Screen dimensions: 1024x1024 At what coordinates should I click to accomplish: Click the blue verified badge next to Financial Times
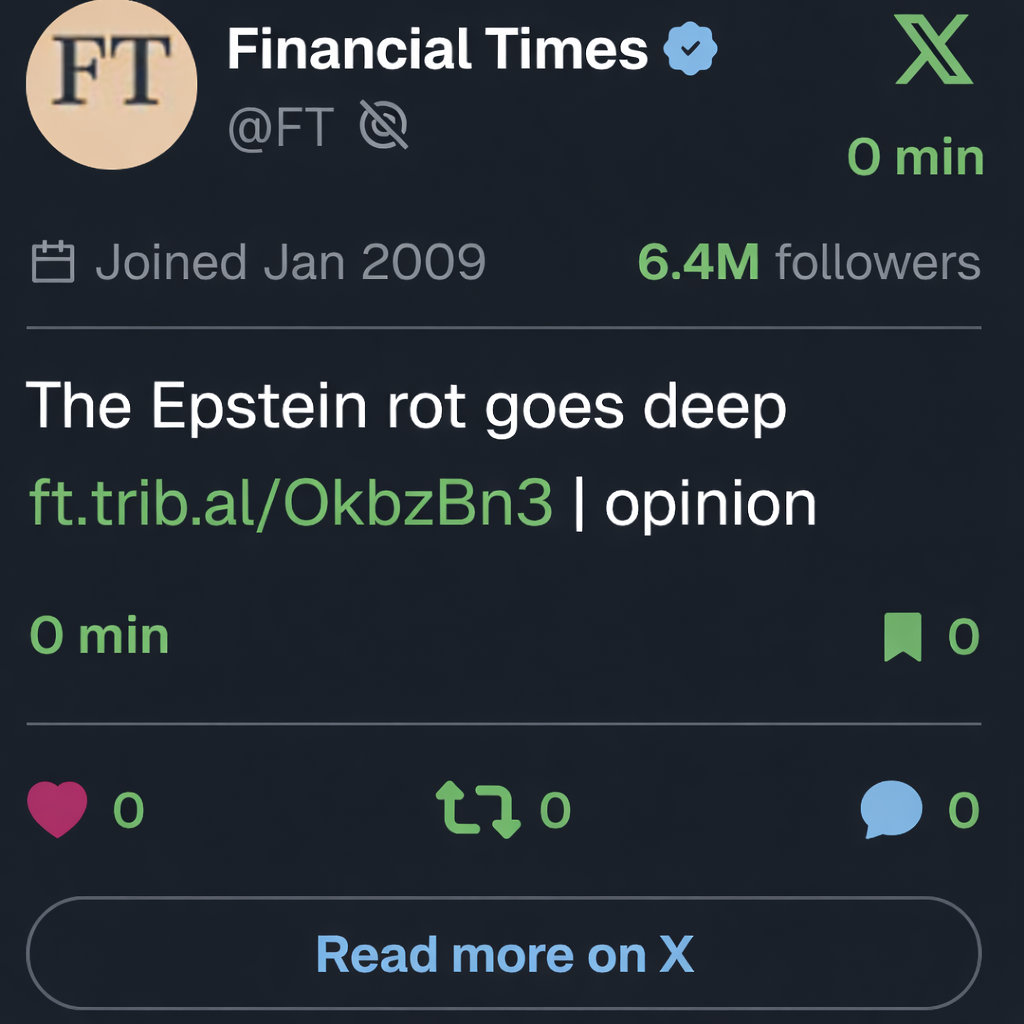[692, 49]
